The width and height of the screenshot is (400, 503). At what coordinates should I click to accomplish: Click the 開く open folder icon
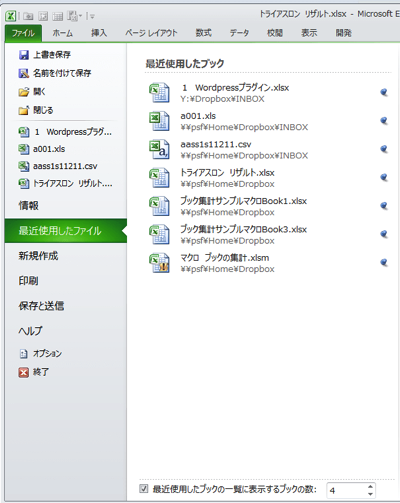(24, 92)
